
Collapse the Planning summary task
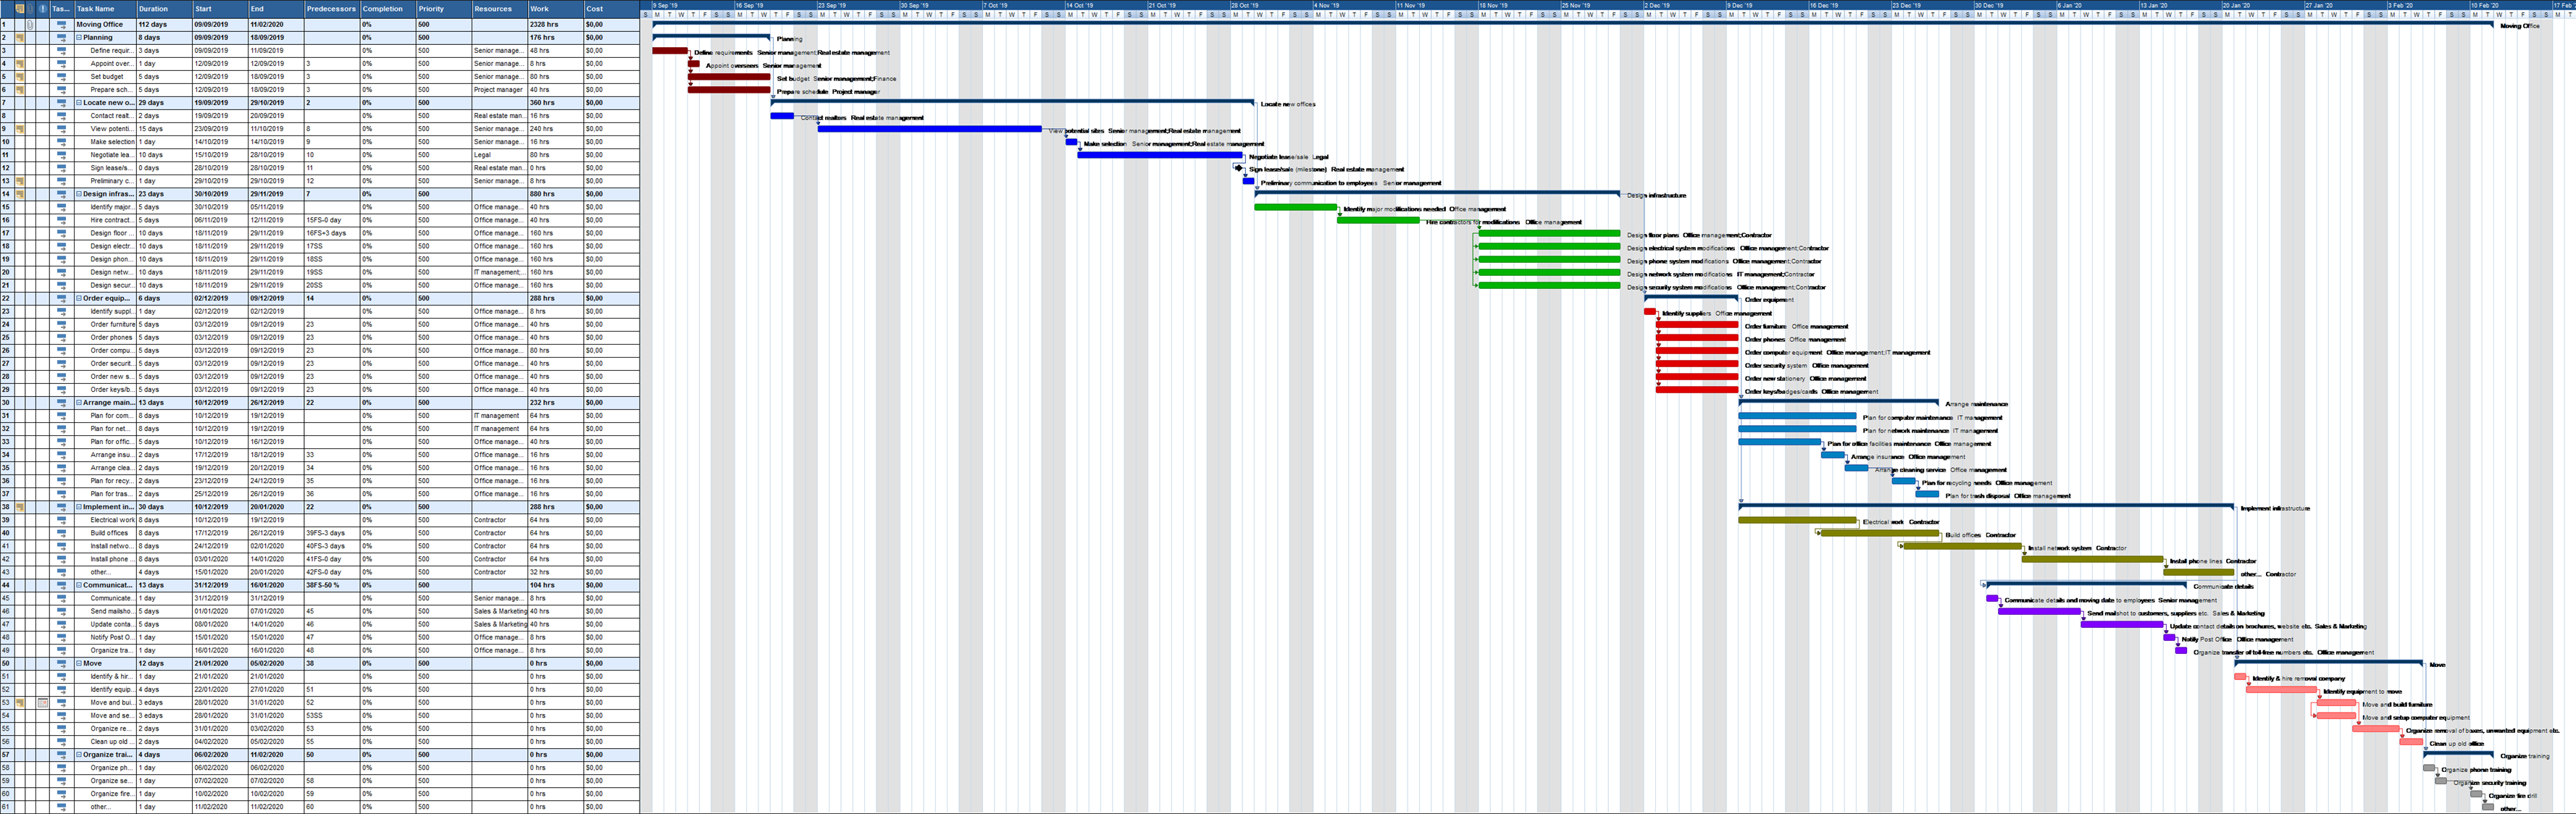[79, 37]
